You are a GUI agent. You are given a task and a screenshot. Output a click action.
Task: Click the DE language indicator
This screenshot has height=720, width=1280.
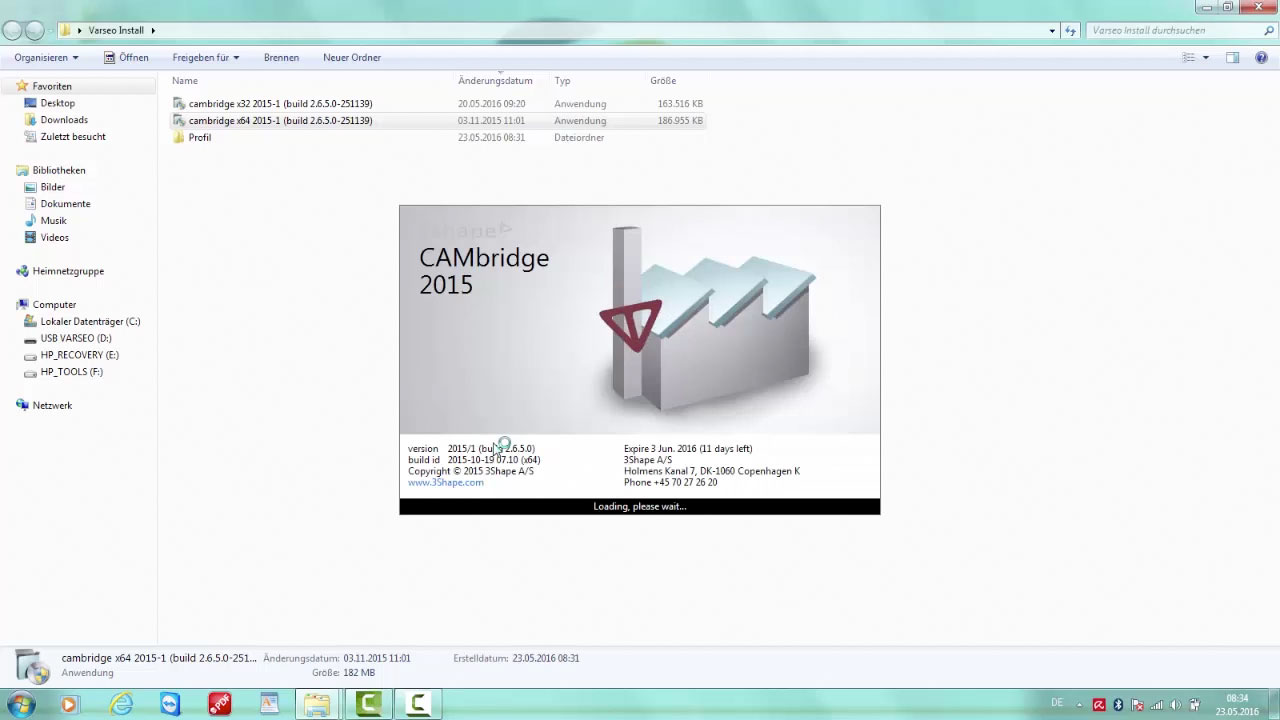pyautogui.click(x=1057, y=704)
